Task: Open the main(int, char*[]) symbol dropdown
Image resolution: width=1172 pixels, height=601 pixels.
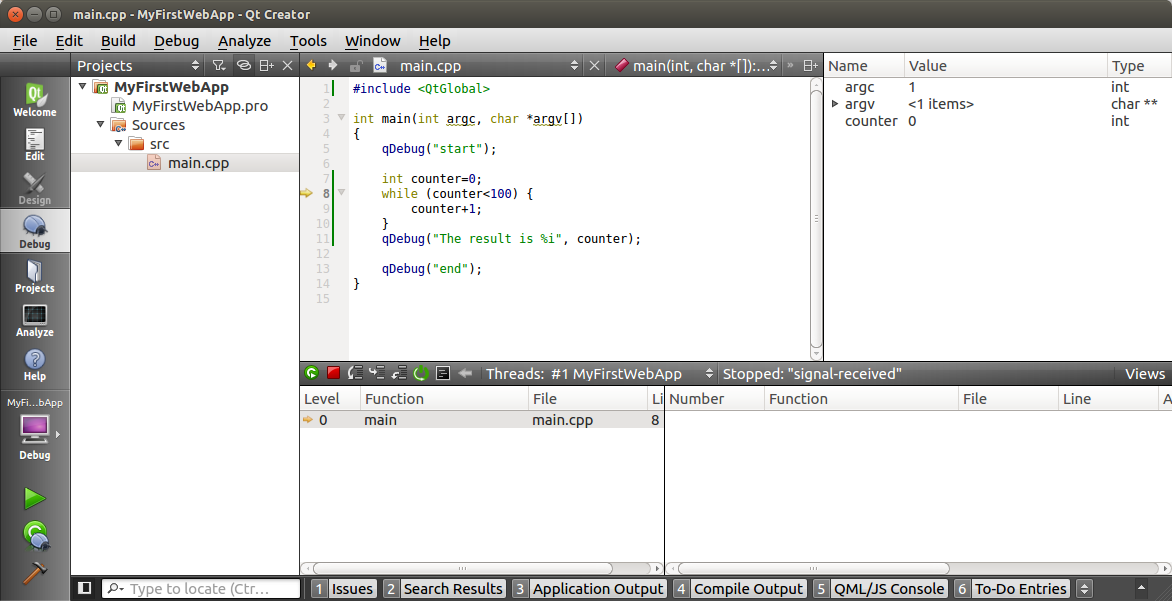Action: pos(697,66)
